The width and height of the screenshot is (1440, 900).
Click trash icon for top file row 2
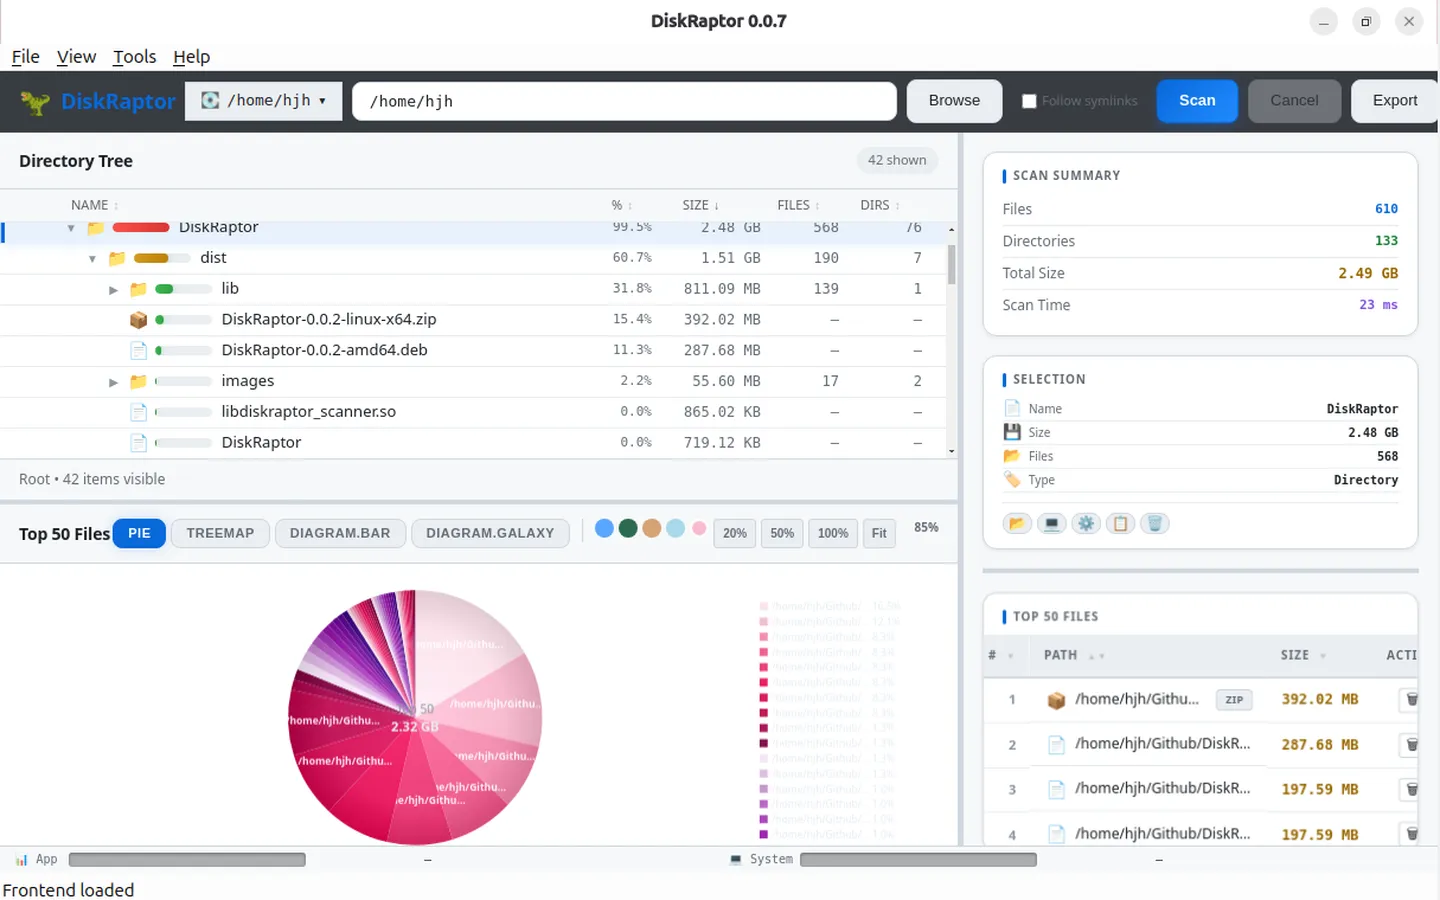tap(1412, 745)
